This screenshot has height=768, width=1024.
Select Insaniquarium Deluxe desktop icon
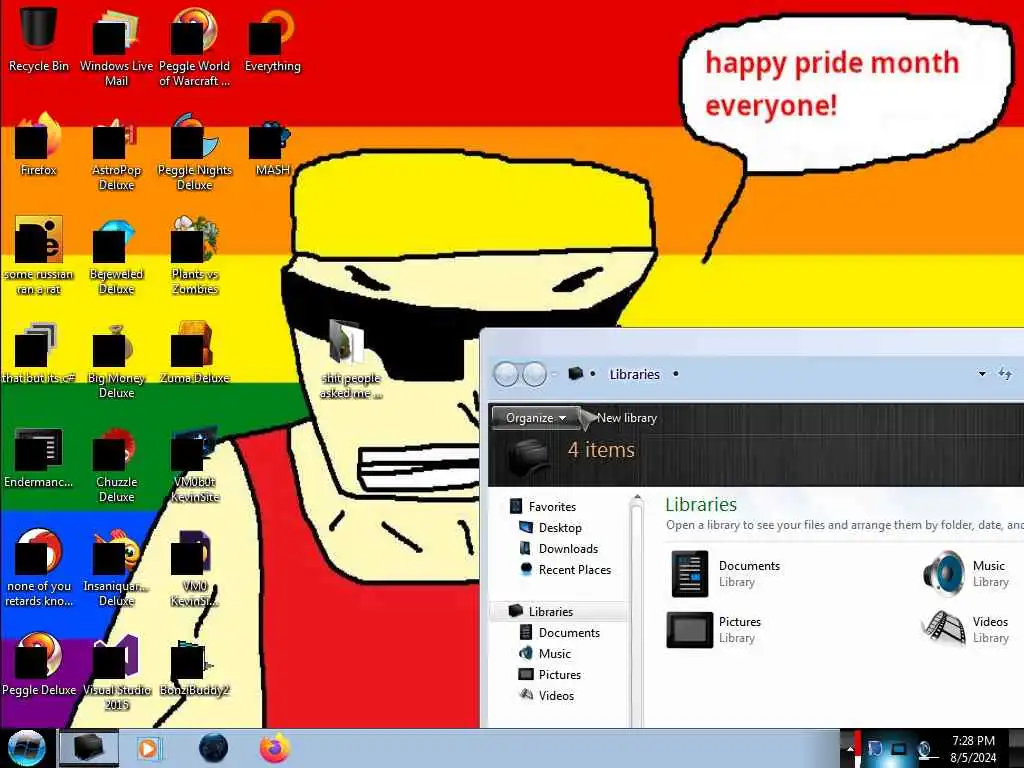pos(116,568)
